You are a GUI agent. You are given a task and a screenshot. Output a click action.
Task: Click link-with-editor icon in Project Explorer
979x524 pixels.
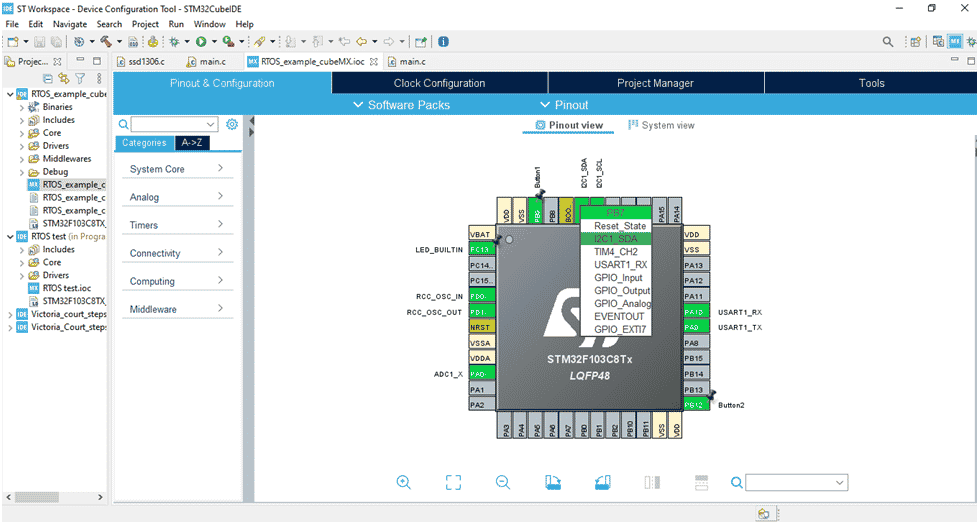pyautogui.click(x=64, y=79)
